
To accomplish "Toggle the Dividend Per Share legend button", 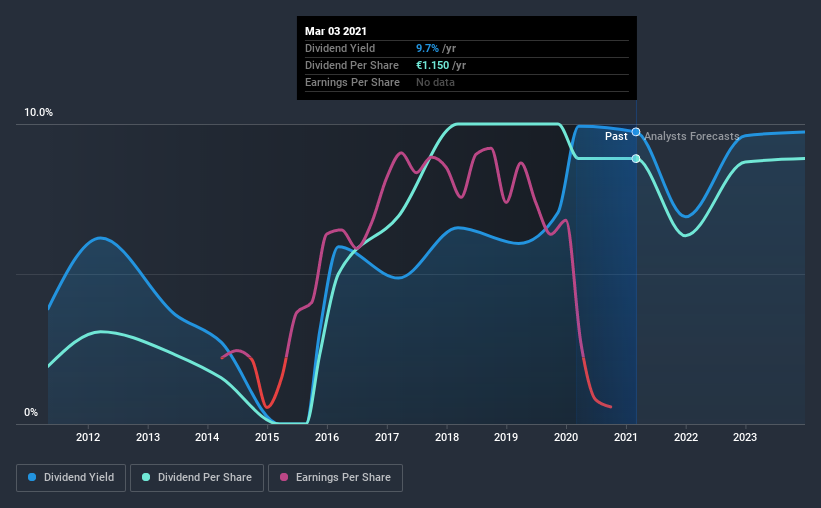I will click(x=197, y=478).
